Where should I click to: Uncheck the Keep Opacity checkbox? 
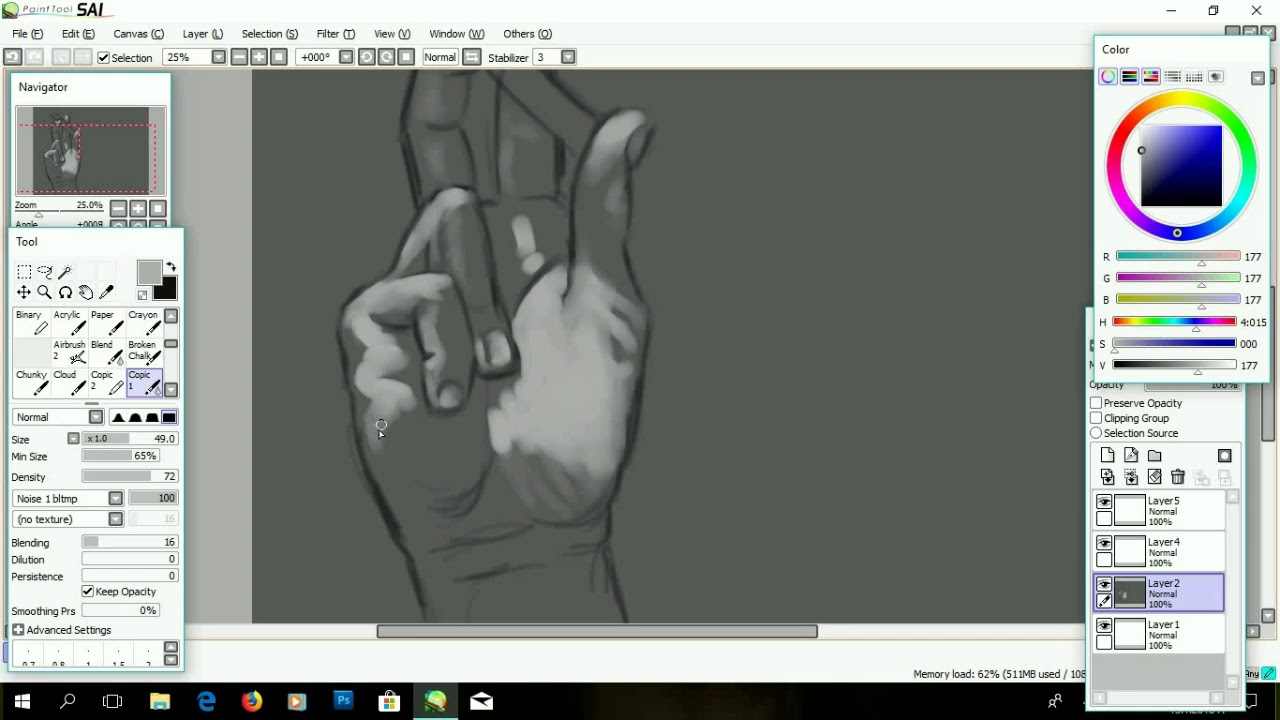88,592
